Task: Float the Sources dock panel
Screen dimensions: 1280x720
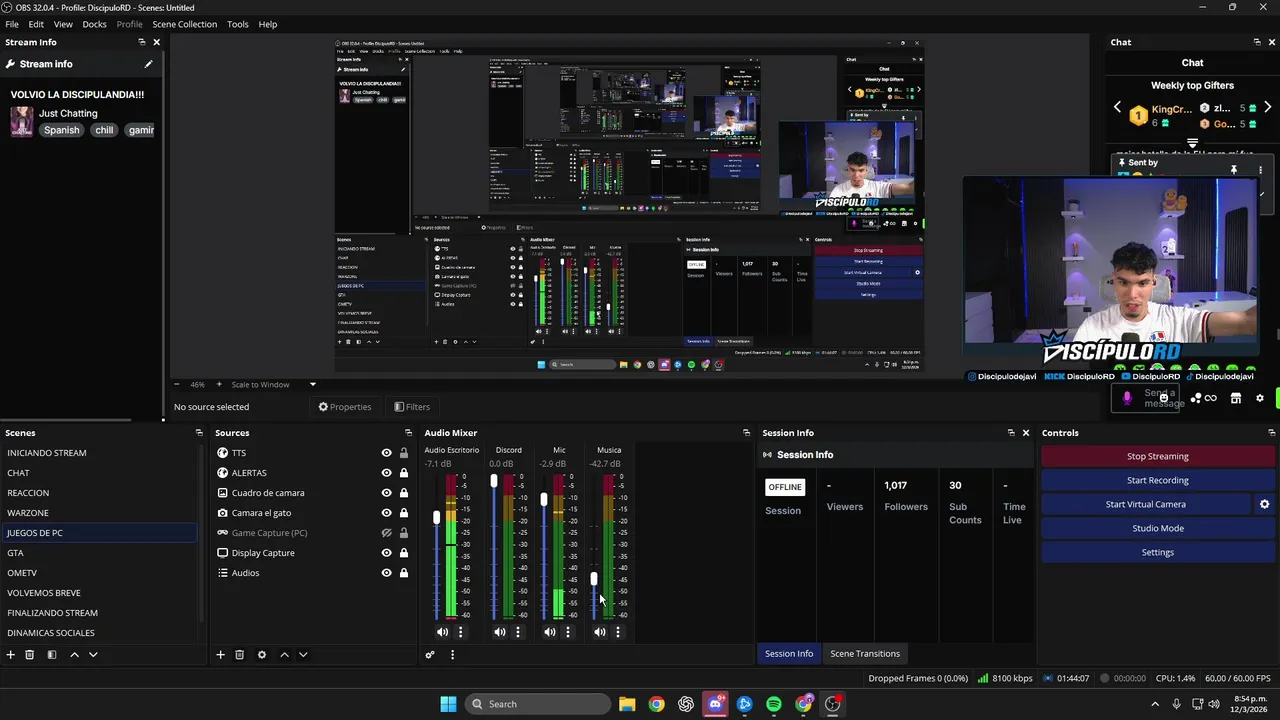Action: coord(408,433)
